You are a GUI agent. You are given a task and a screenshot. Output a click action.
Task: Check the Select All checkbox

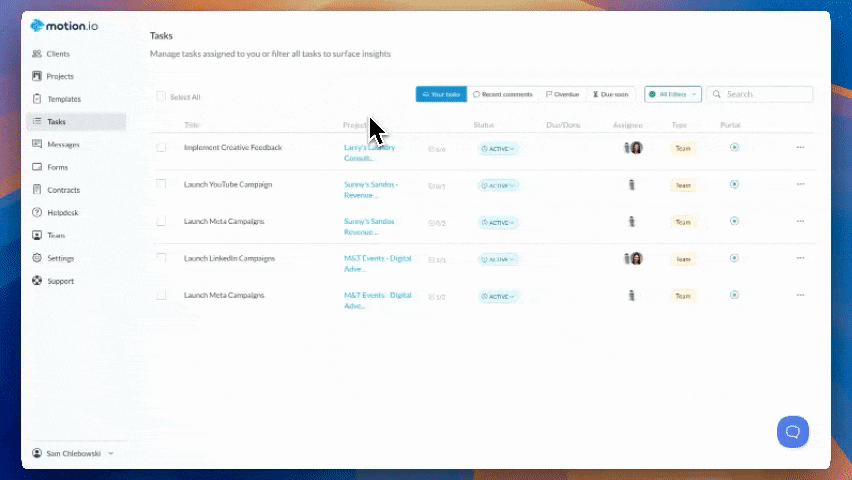click(161, 96)
